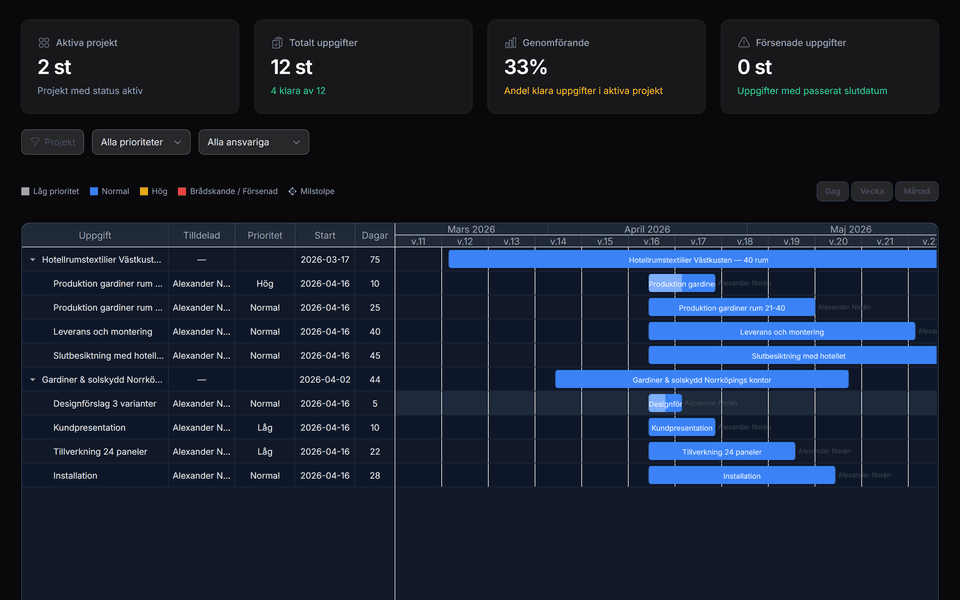Click the Aktiva projekt card icon
This screenshot has width=960, height=600.
coord(43,43)
